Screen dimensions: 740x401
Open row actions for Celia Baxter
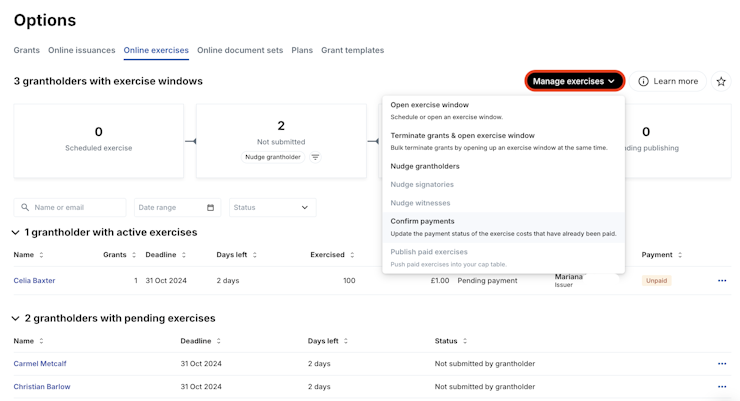pyautogui.click(x=722, y=281)
